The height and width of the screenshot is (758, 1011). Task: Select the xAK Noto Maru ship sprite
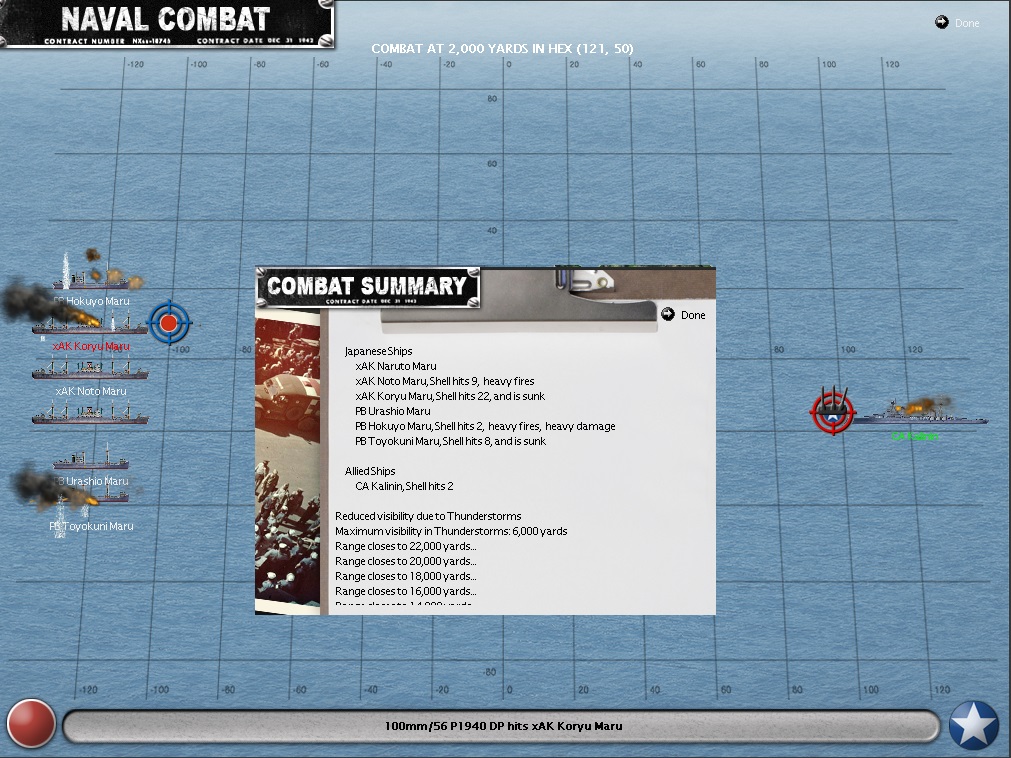pyautogui.click(x=90, y=370)
